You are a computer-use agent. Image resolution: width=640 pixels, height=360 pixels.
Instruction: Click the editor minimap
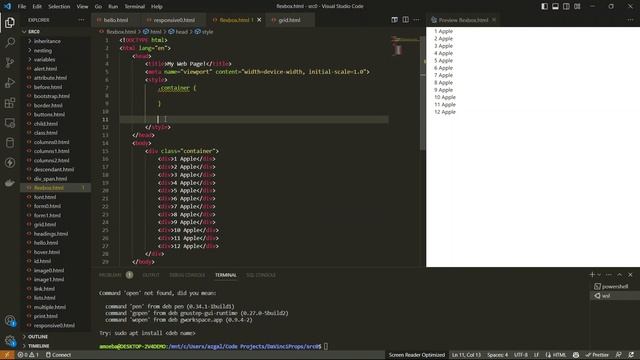[x=404, y=45]
